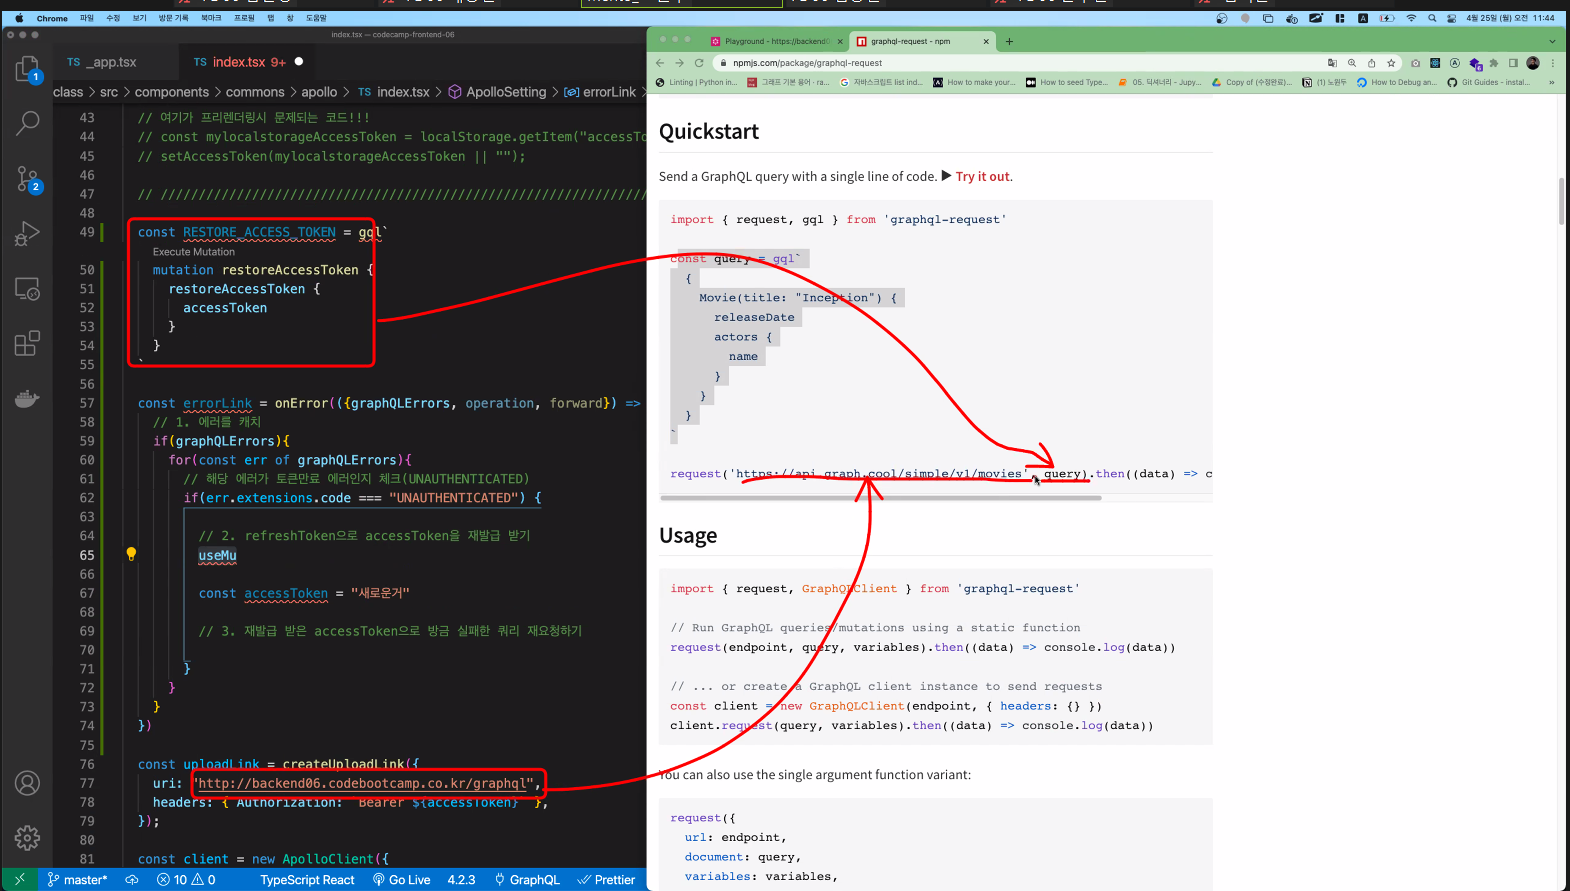Click Chrome back arrow button
The width and height of the screenshot is (1570, 891).
coord(661,63)
